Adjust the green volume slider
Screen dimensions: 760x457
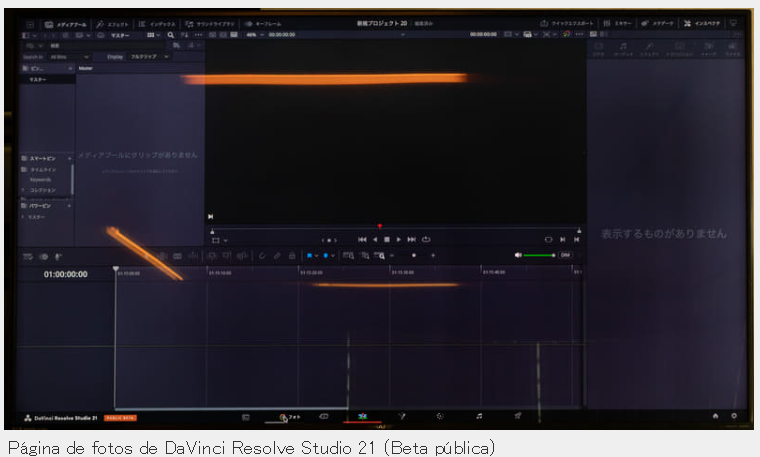(539, 255)
